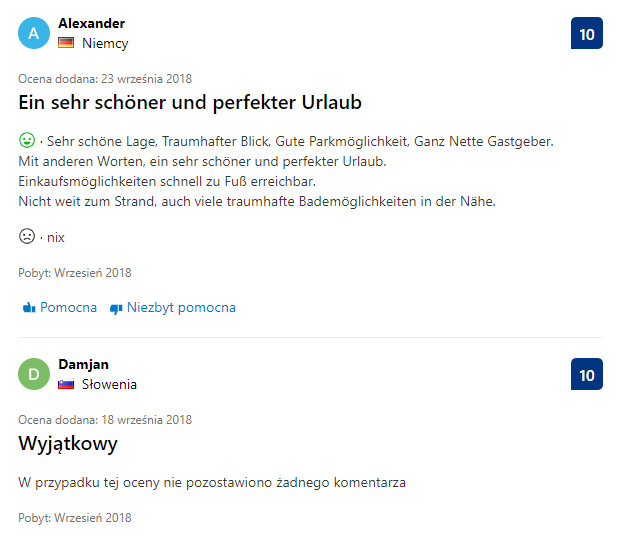Click the reviewer name Alexander
Viewport: 620px width, 536px height.
[x=91, y=23]
